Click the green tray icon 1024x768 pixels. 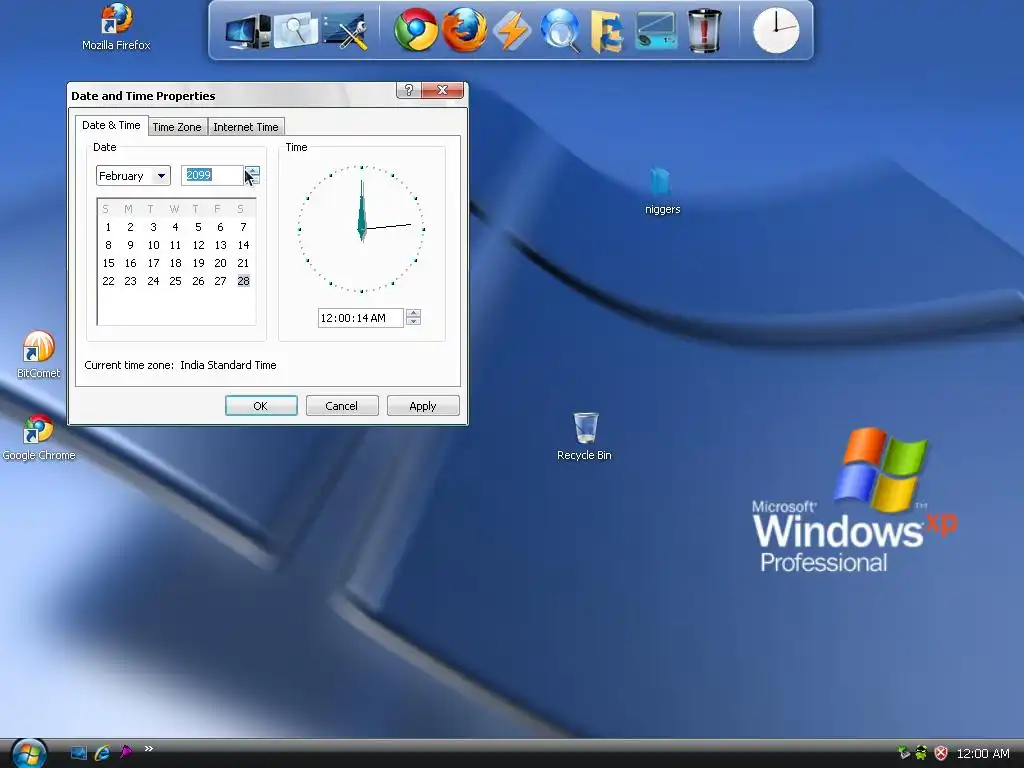[921, 753]
